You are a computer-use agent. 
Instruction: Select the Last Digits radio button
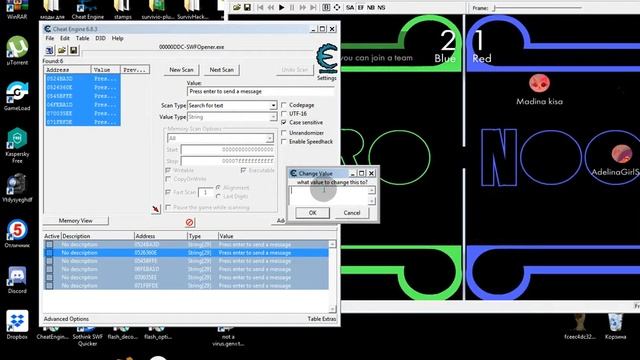pyautogui.click(x=218, y=196)
